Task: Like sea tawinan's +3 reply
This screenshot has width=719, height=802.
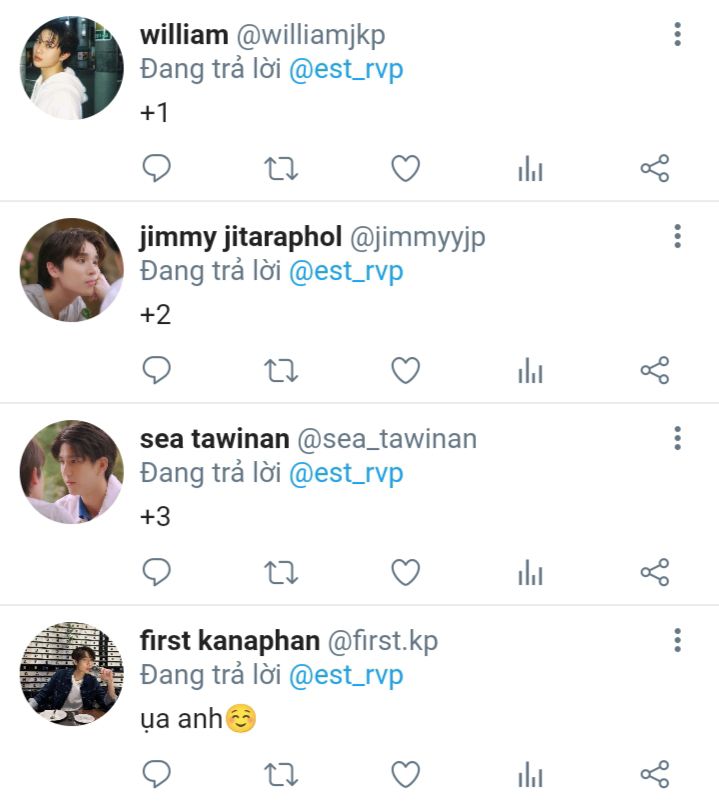Action: click(405, 573)
